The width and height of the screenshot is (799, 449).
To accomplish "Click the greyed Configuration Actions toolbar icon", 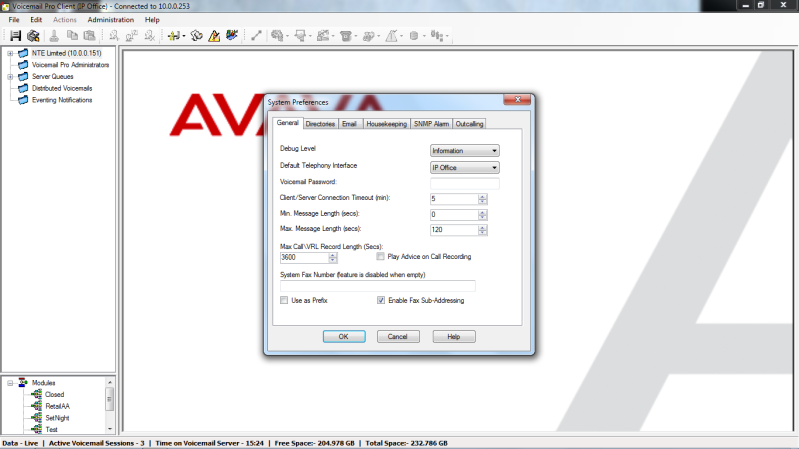I will click(x=323, y=36).
